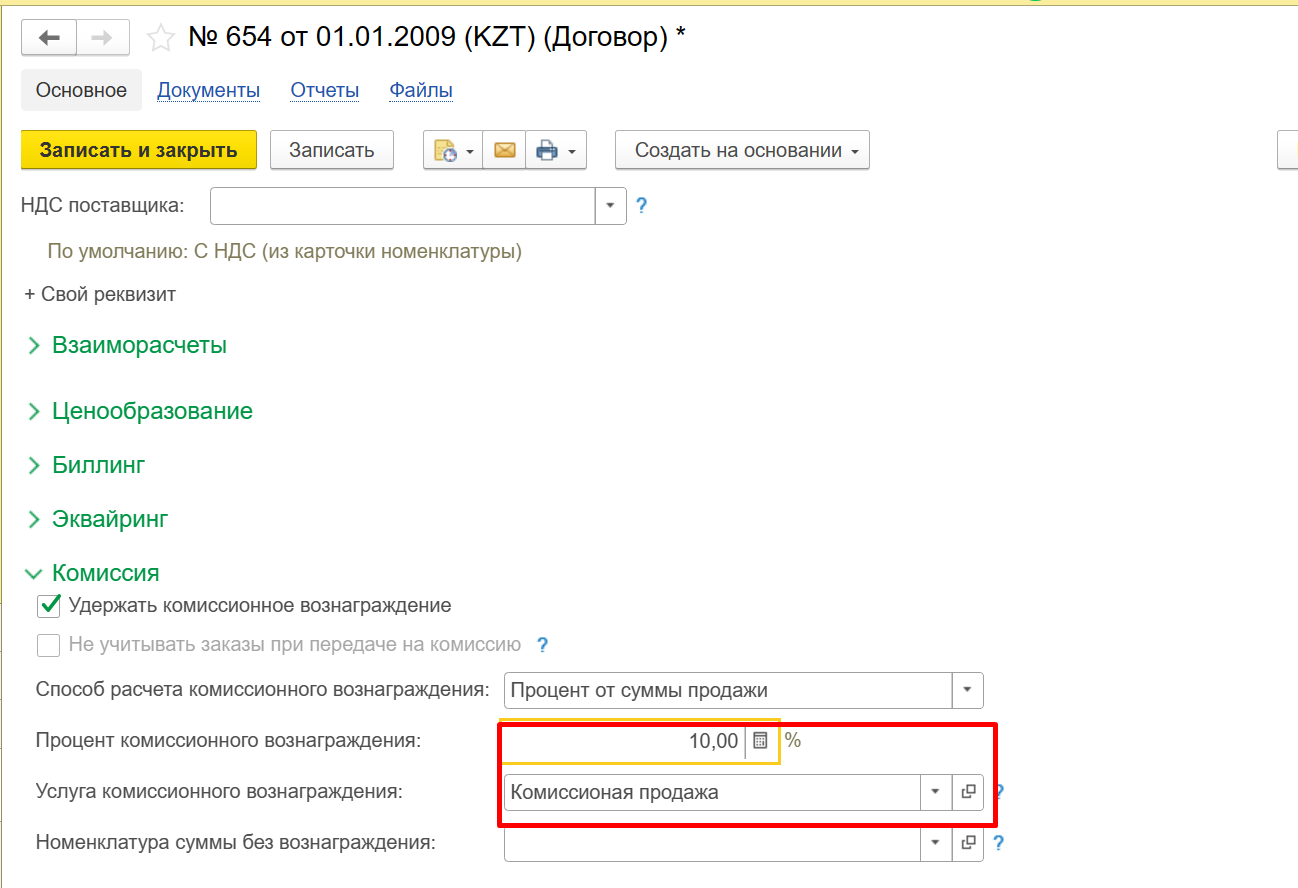Star the contract as a favorite

(x=160, y=38)
